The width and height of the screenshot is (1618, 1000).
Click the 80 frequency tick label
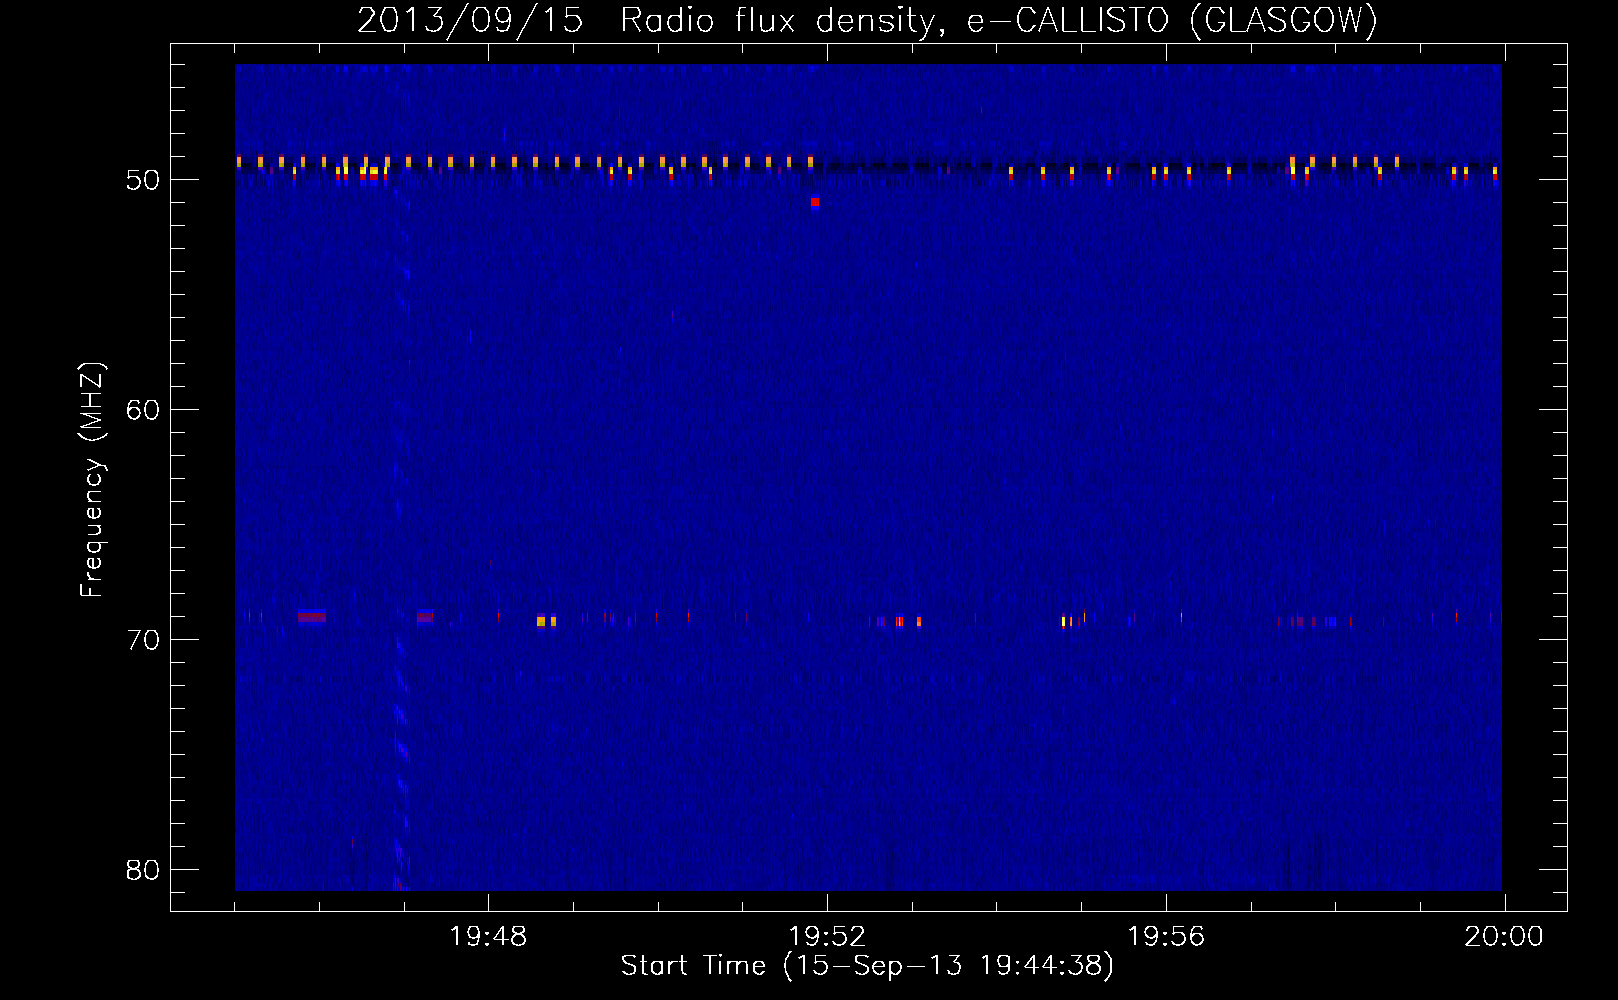[x=143, y=870]
